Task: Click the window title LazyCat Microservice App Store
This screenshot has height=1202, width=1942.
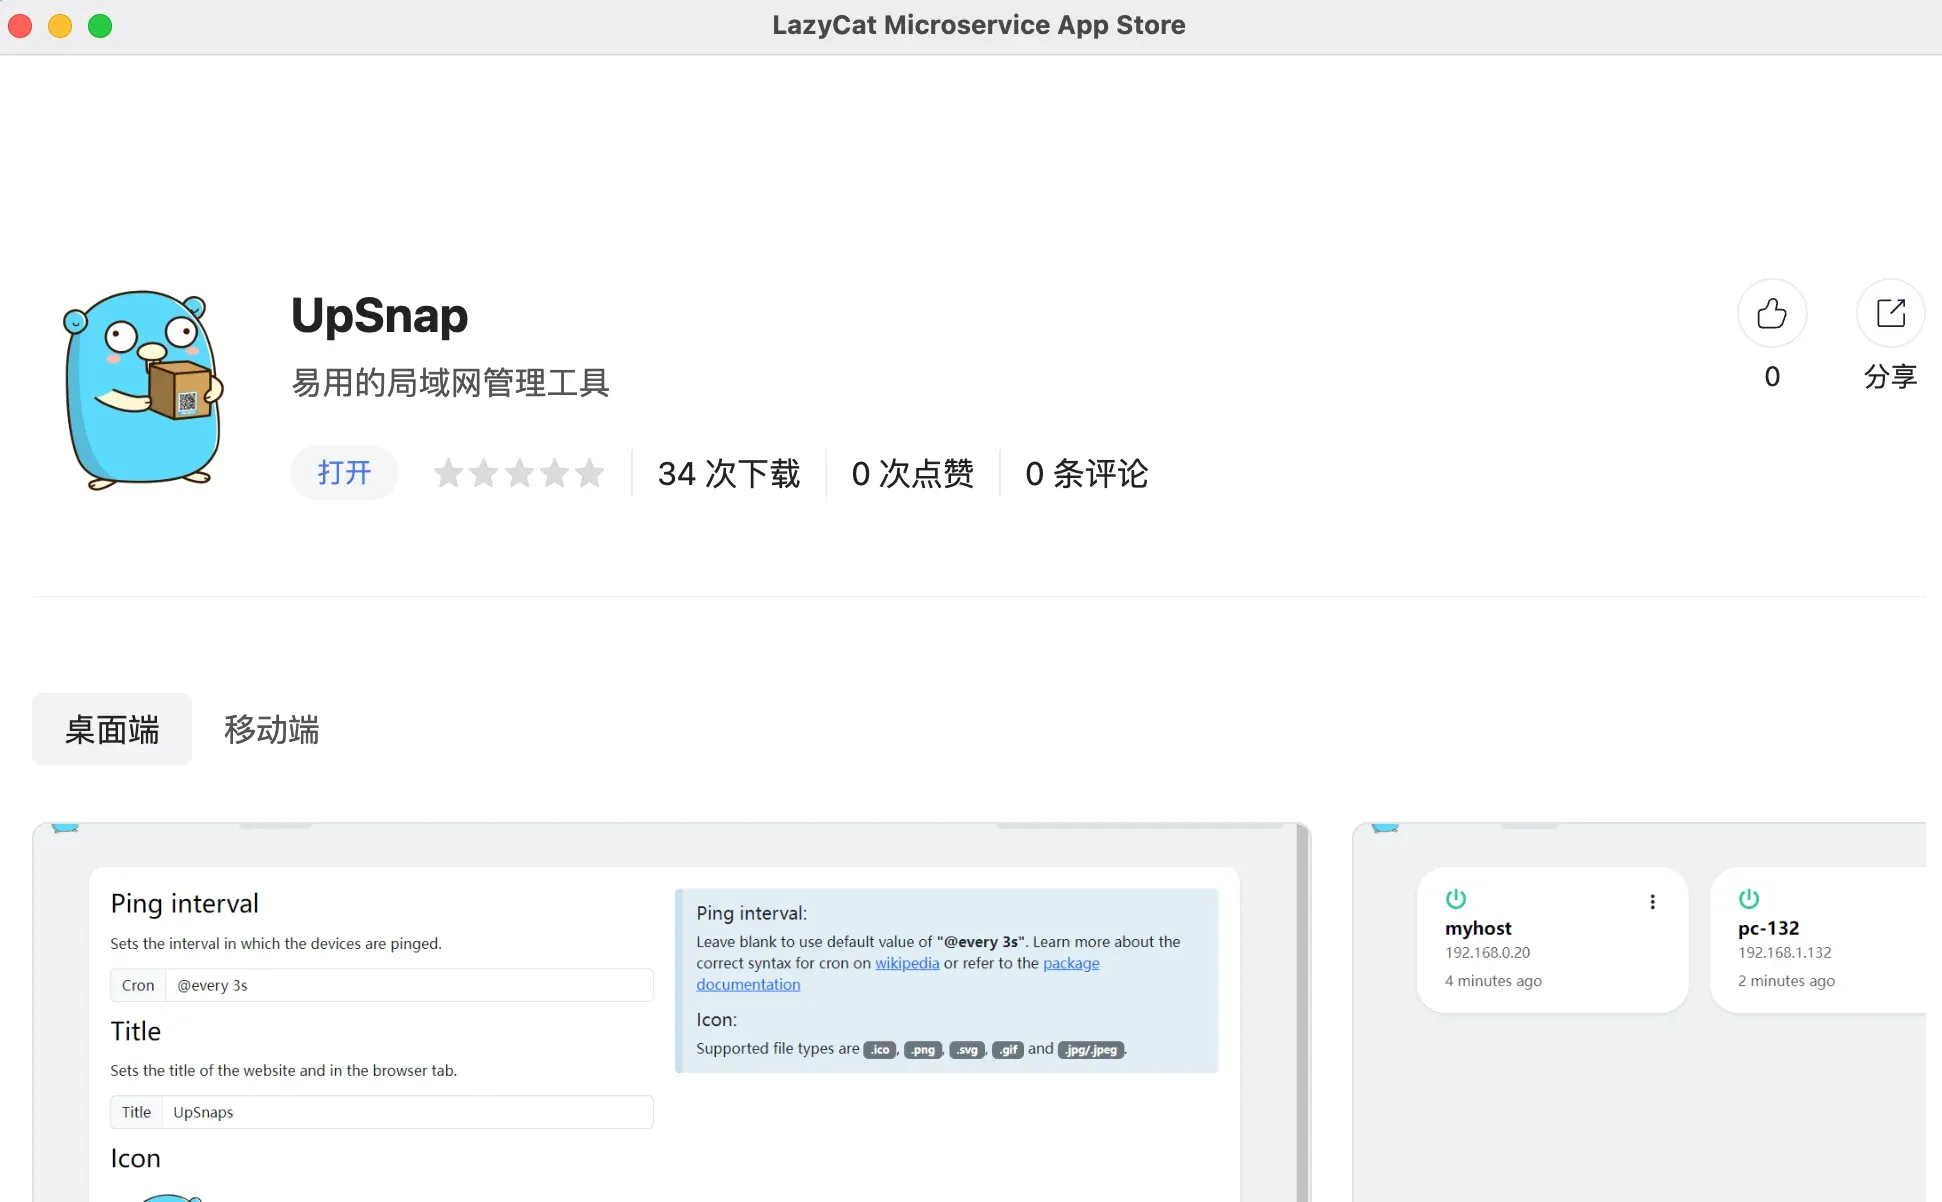Action: coord(978,25)
